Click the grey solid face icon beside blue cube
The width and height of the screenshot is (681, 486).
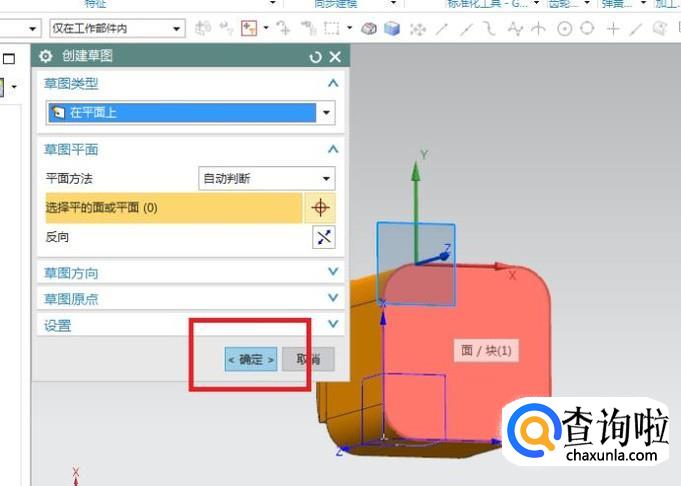pos(369,29)
